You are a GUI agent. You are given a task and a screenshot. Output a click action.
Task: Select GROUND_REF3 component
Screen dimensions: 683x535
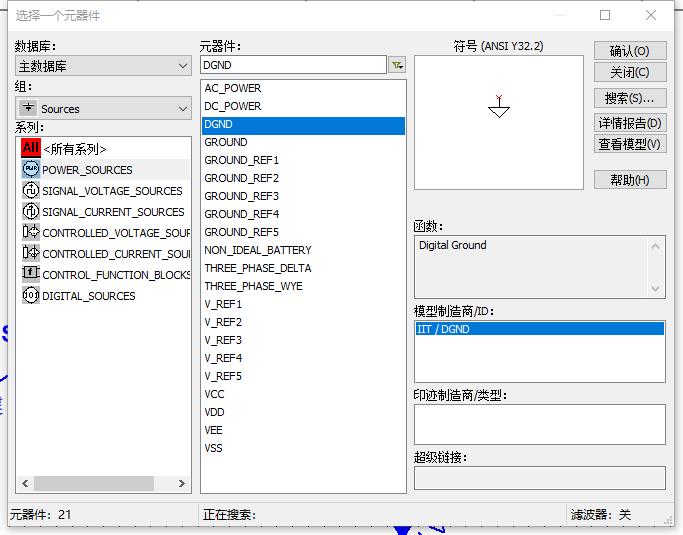(303, 196)
